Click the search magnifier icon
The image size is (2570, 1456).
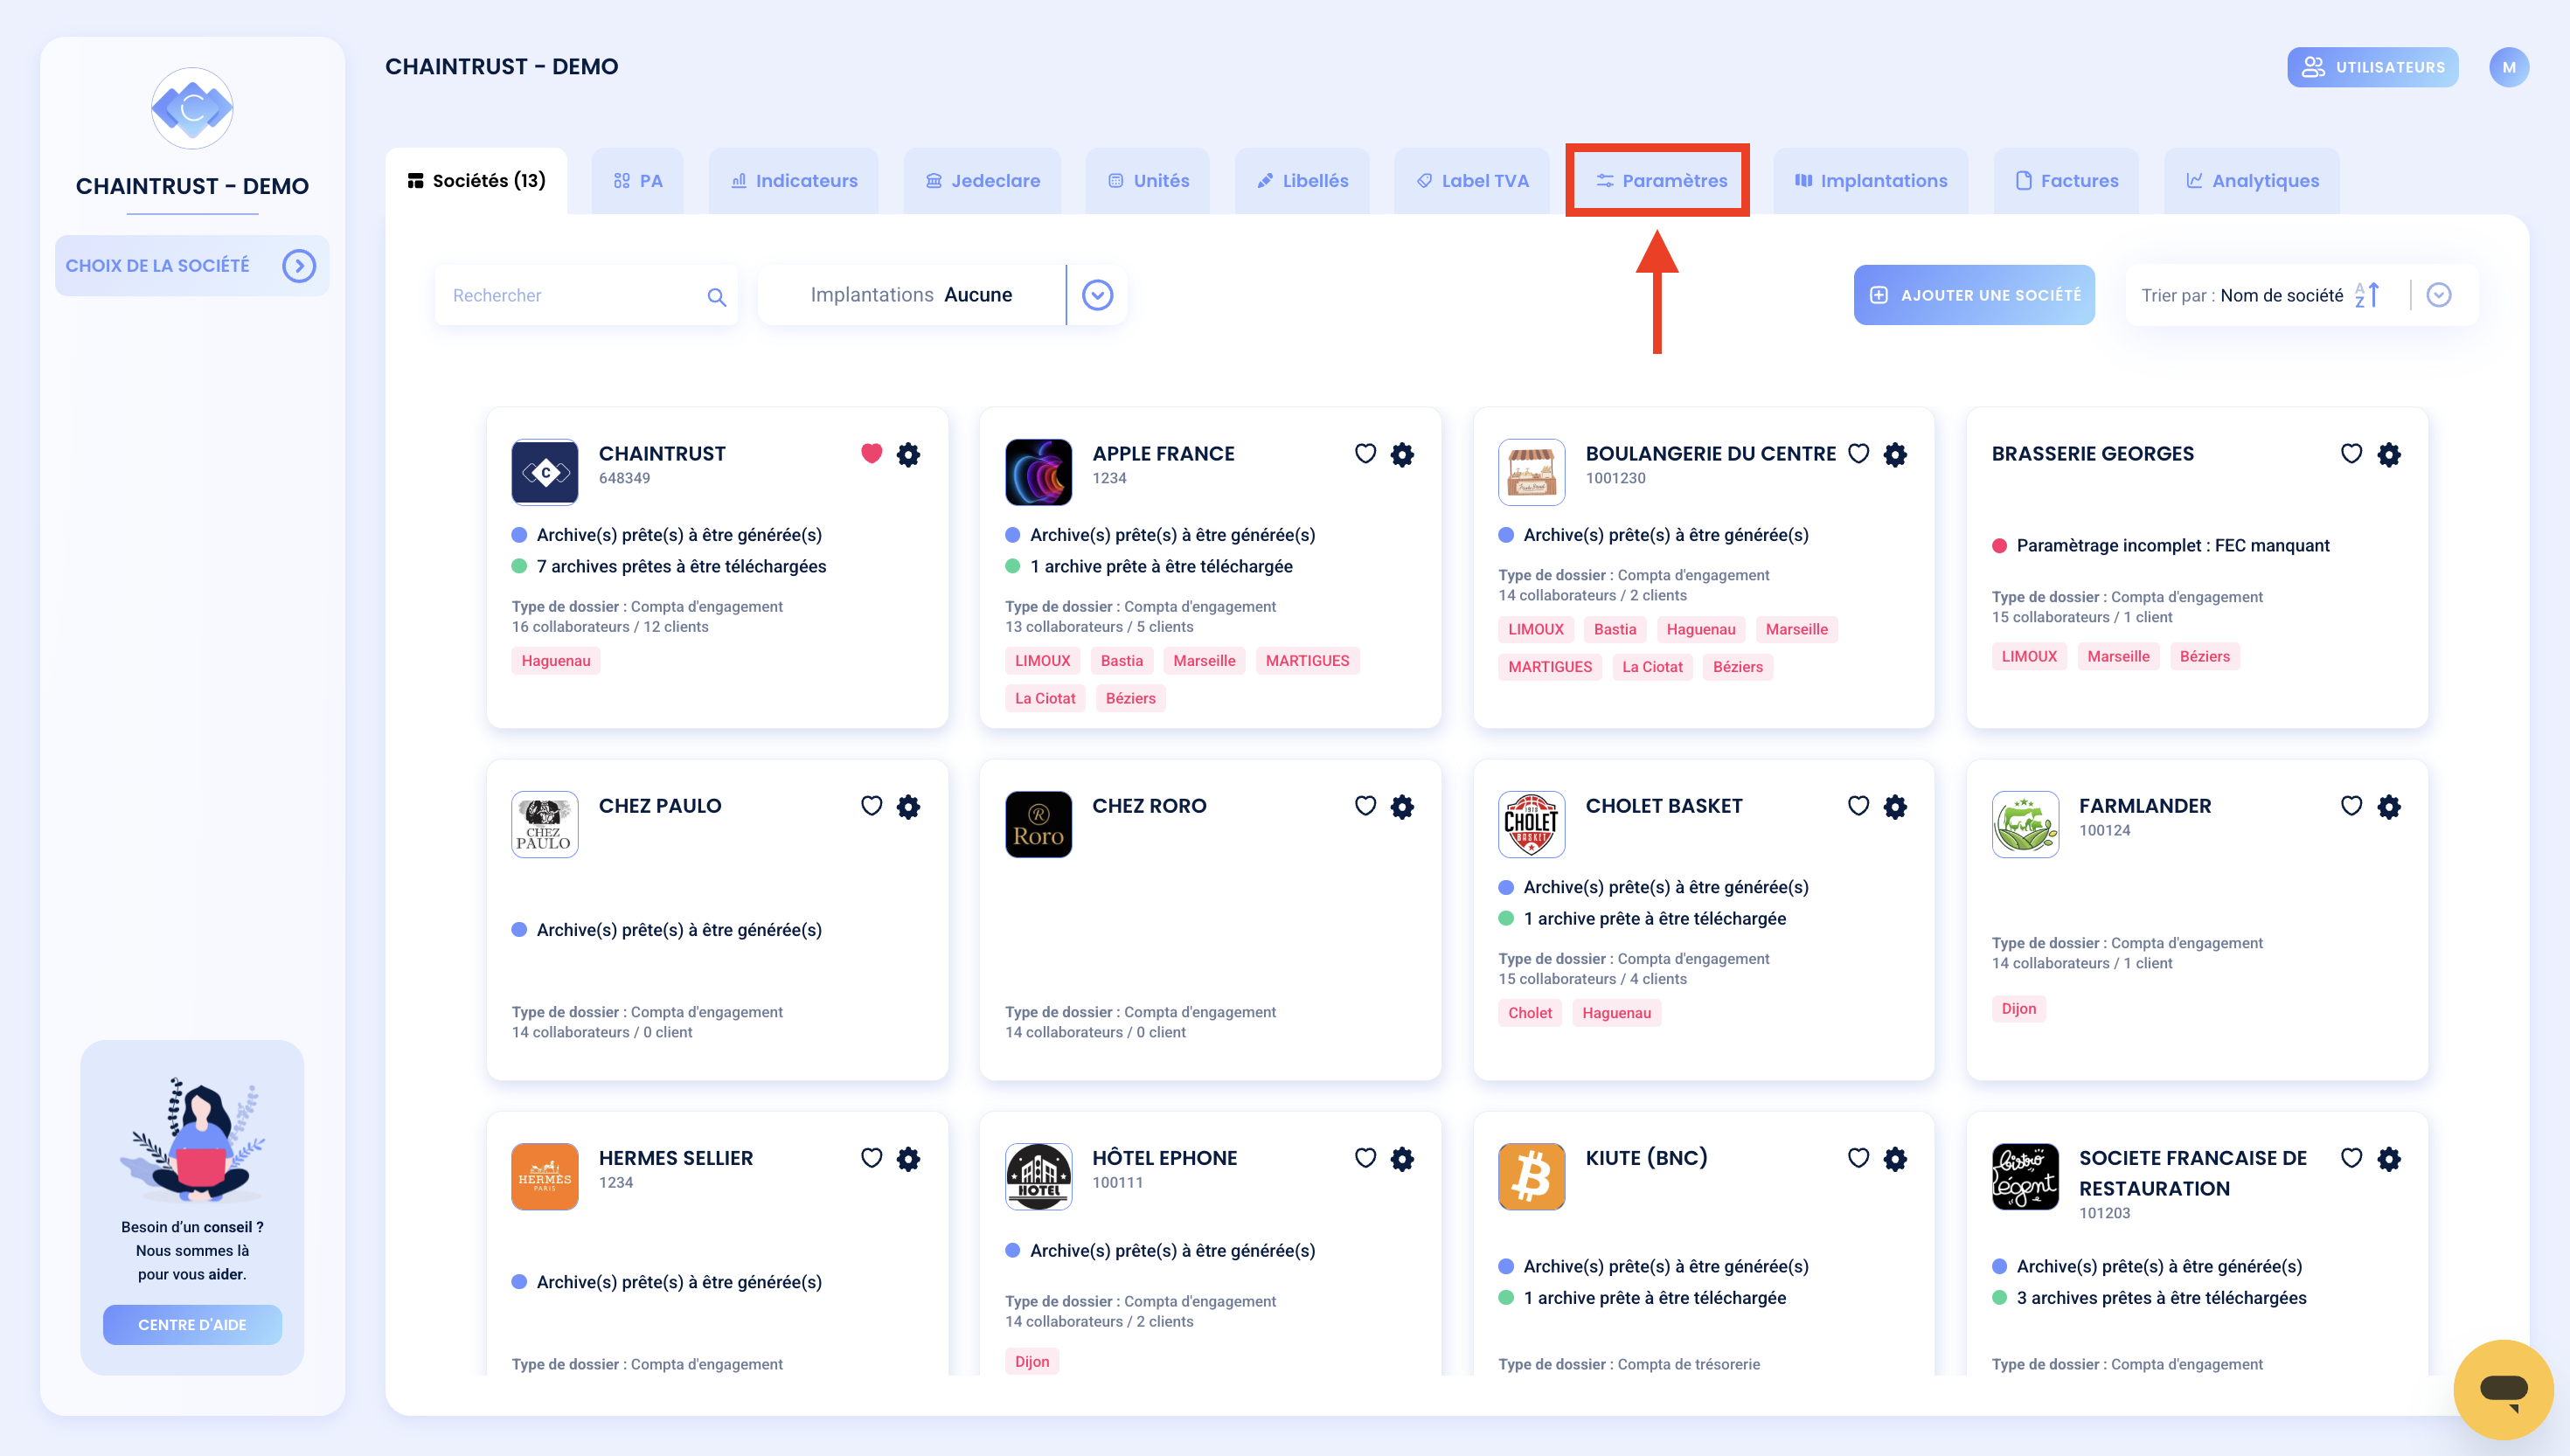716,297
